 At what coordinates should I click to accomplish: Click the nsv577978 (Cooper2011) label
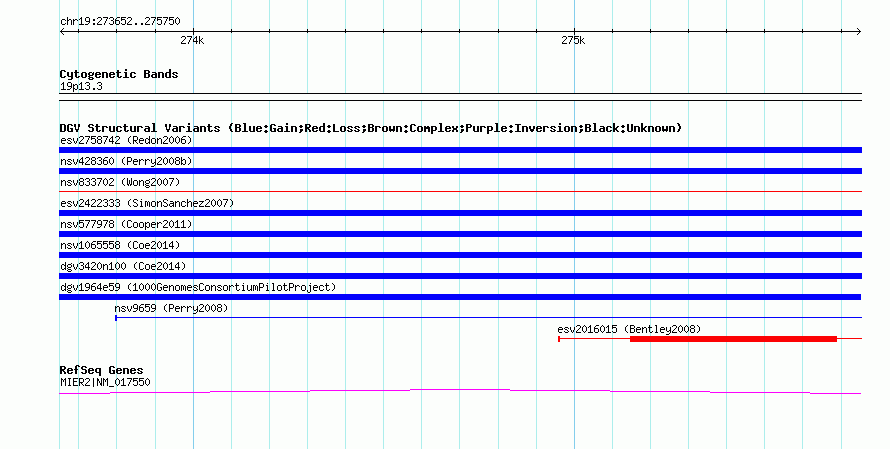[126, 224]
